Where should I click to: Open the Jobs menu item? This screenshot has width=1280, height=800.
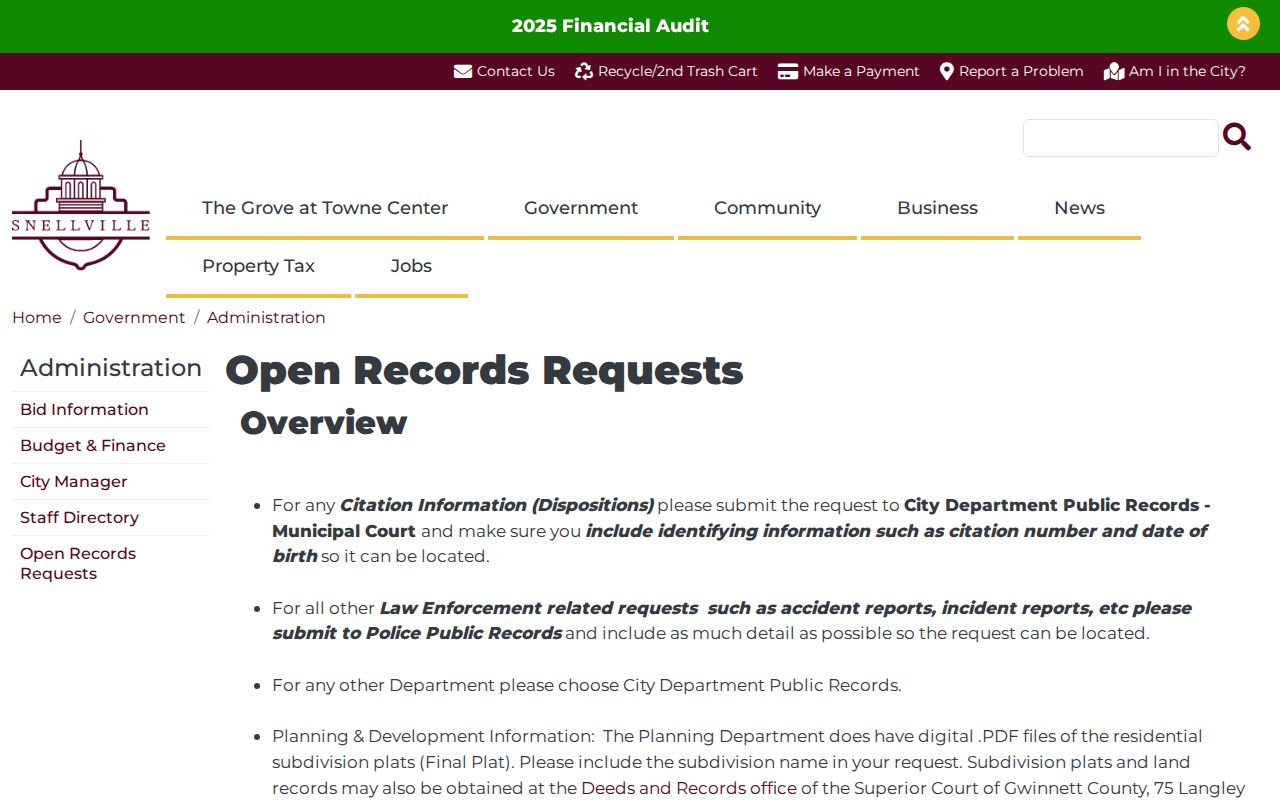pyautogui.click(x=411, y=266)
